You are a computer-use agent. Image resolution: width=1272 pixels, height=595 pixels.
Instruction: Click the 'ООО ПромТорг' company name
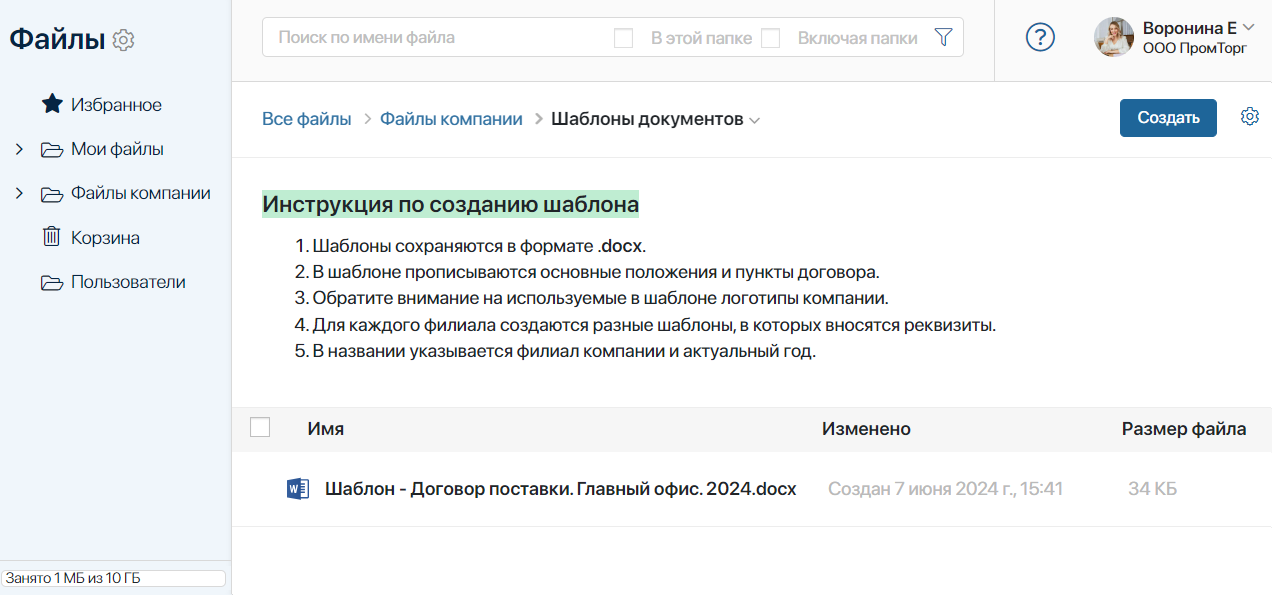[x=1195, y=47]
